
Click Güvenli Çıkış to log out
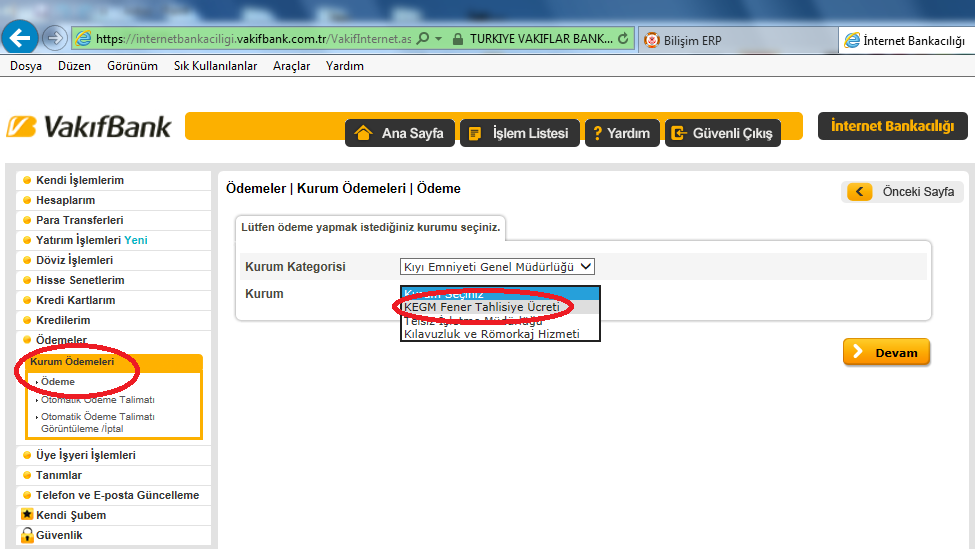pyautogui.click(x=722, y=133)
